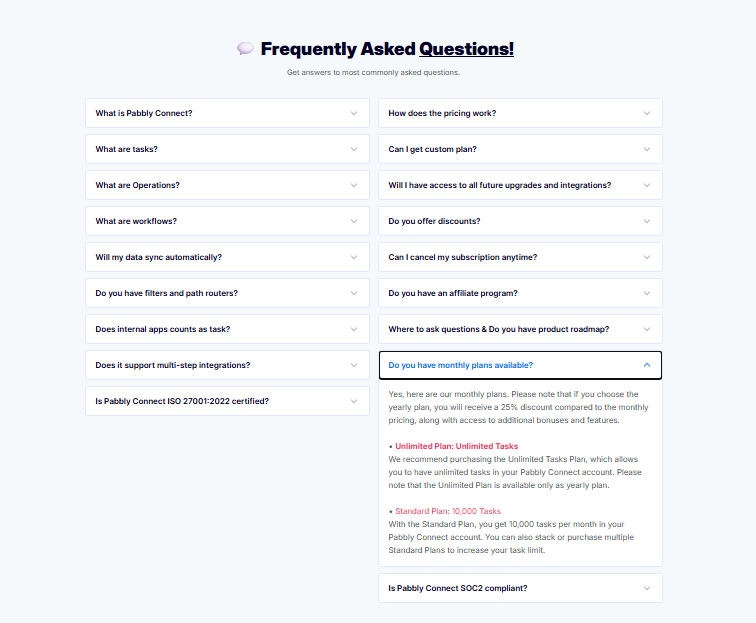Click chevron beside future upgrades and integrations question
The height and width of the screenshot is (623, 756).
[647, 185]
